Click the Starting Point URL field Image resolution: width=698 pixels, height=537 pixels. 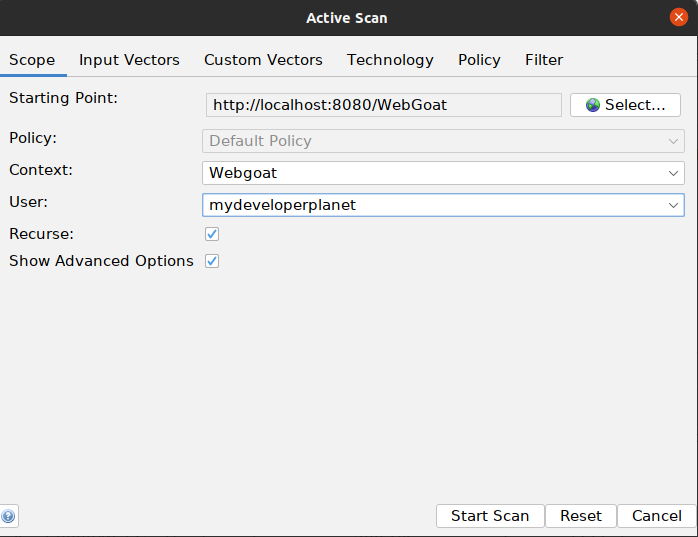(x=384, y=105)
